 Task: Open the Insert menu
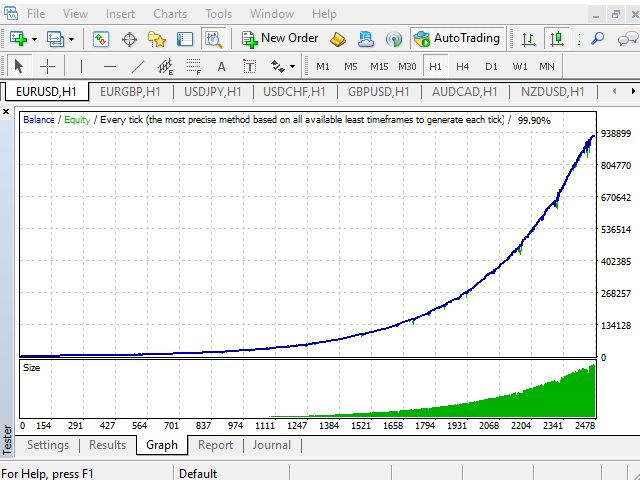pos(120,14)
